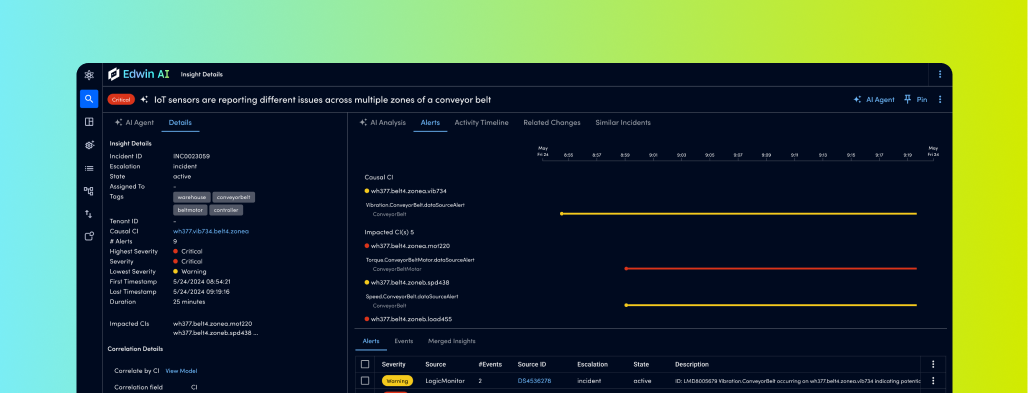Check the LogicMonitor alert row checkbox
Screen dimensions: 1028x393
click(x=365, y=381)
